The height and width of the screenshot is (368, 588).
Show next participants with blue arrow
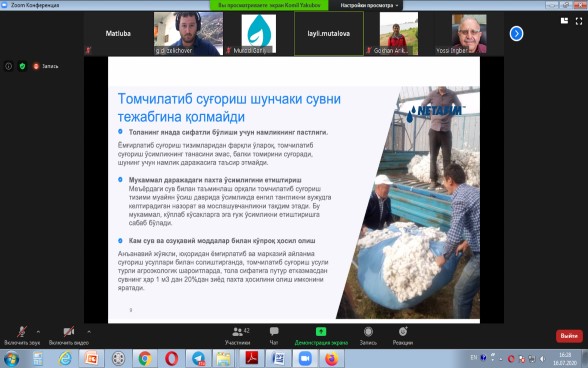[516, 33]
